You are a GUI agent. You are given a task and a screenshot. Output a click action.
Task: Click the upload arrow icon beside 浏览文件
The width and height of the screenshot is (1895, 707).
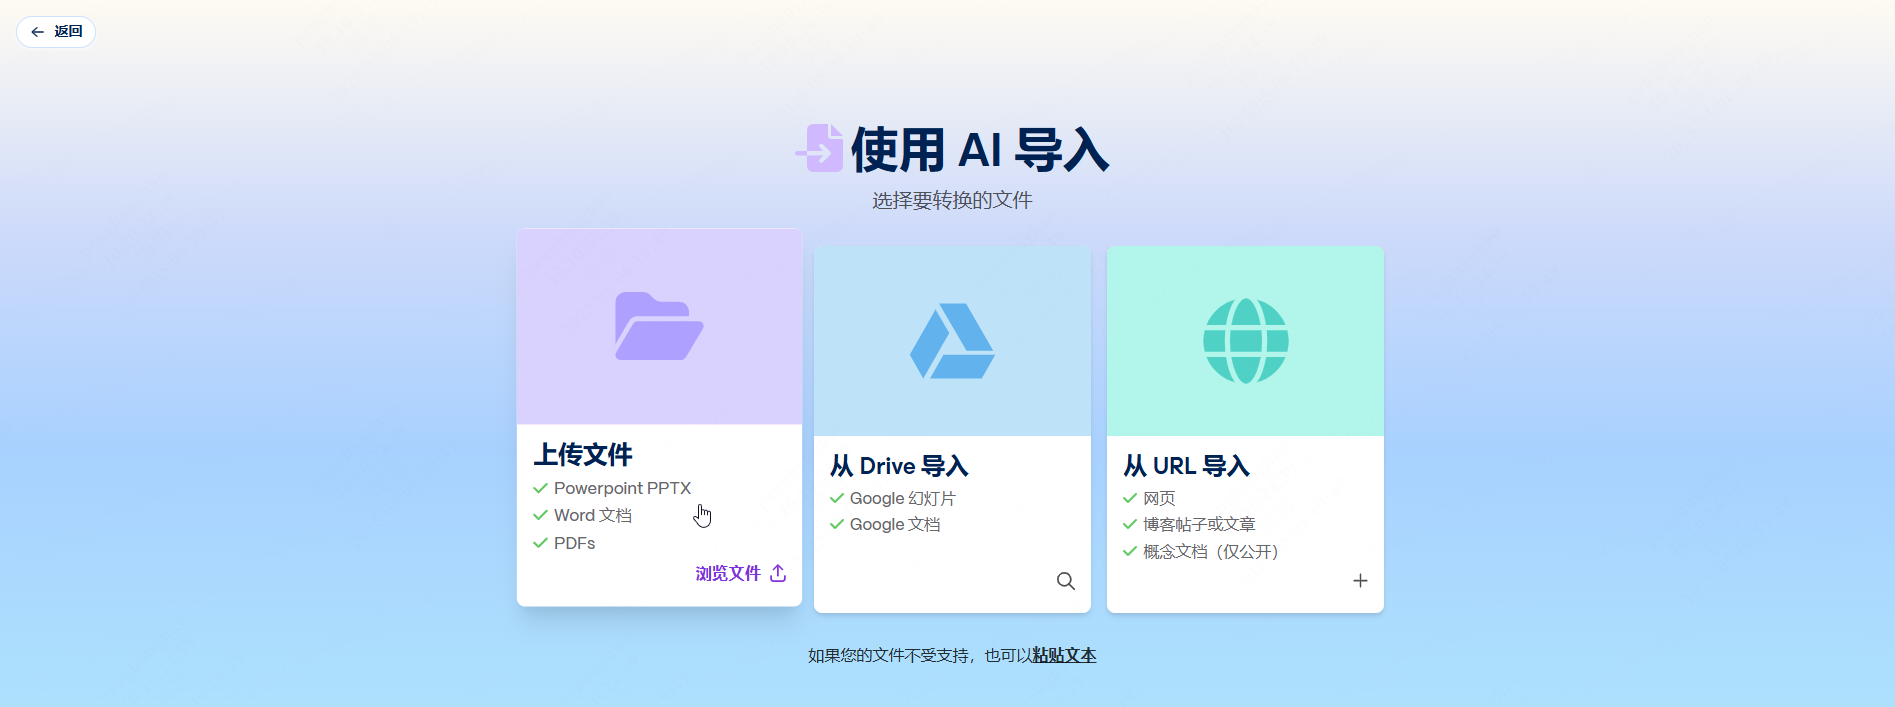[x=778, y=573]
